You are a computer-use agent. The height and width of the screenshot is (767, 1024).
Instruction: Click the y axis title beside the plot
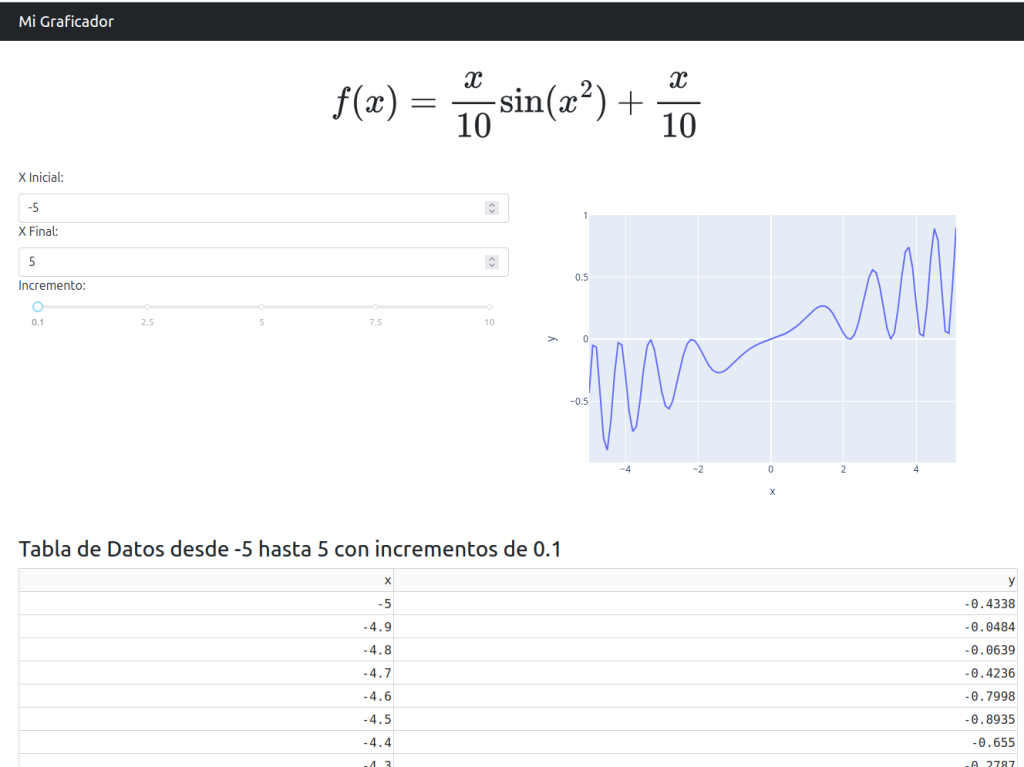(x=552, y=339)
